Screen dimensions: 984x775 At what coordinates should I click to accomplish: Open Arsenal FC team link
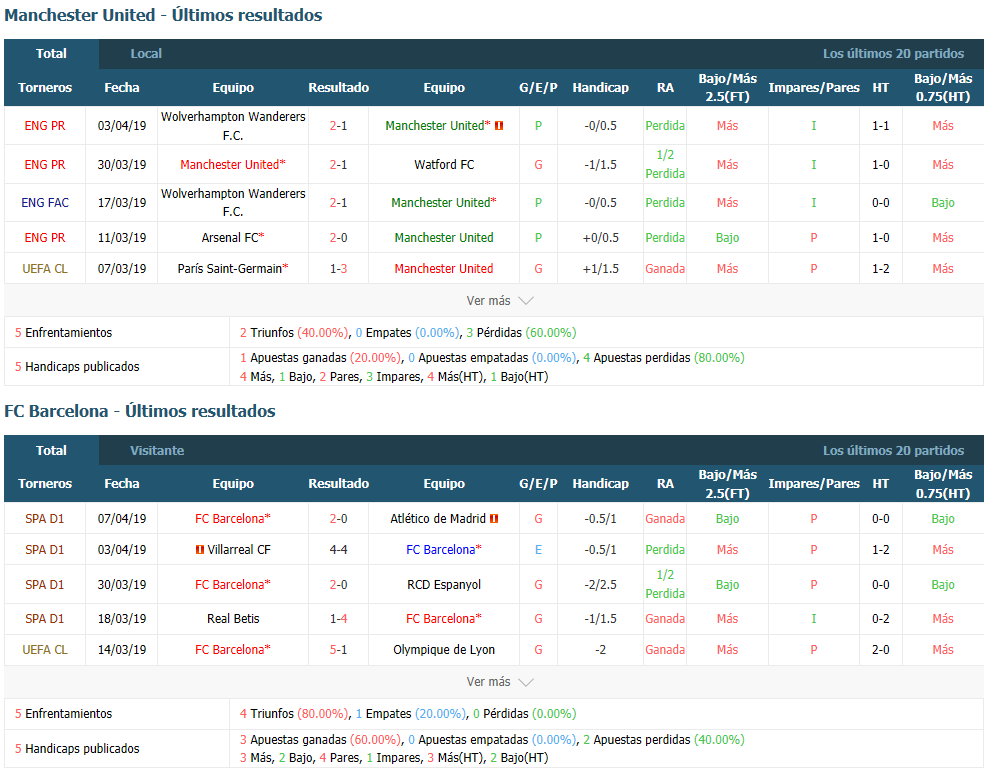point(230,238)
